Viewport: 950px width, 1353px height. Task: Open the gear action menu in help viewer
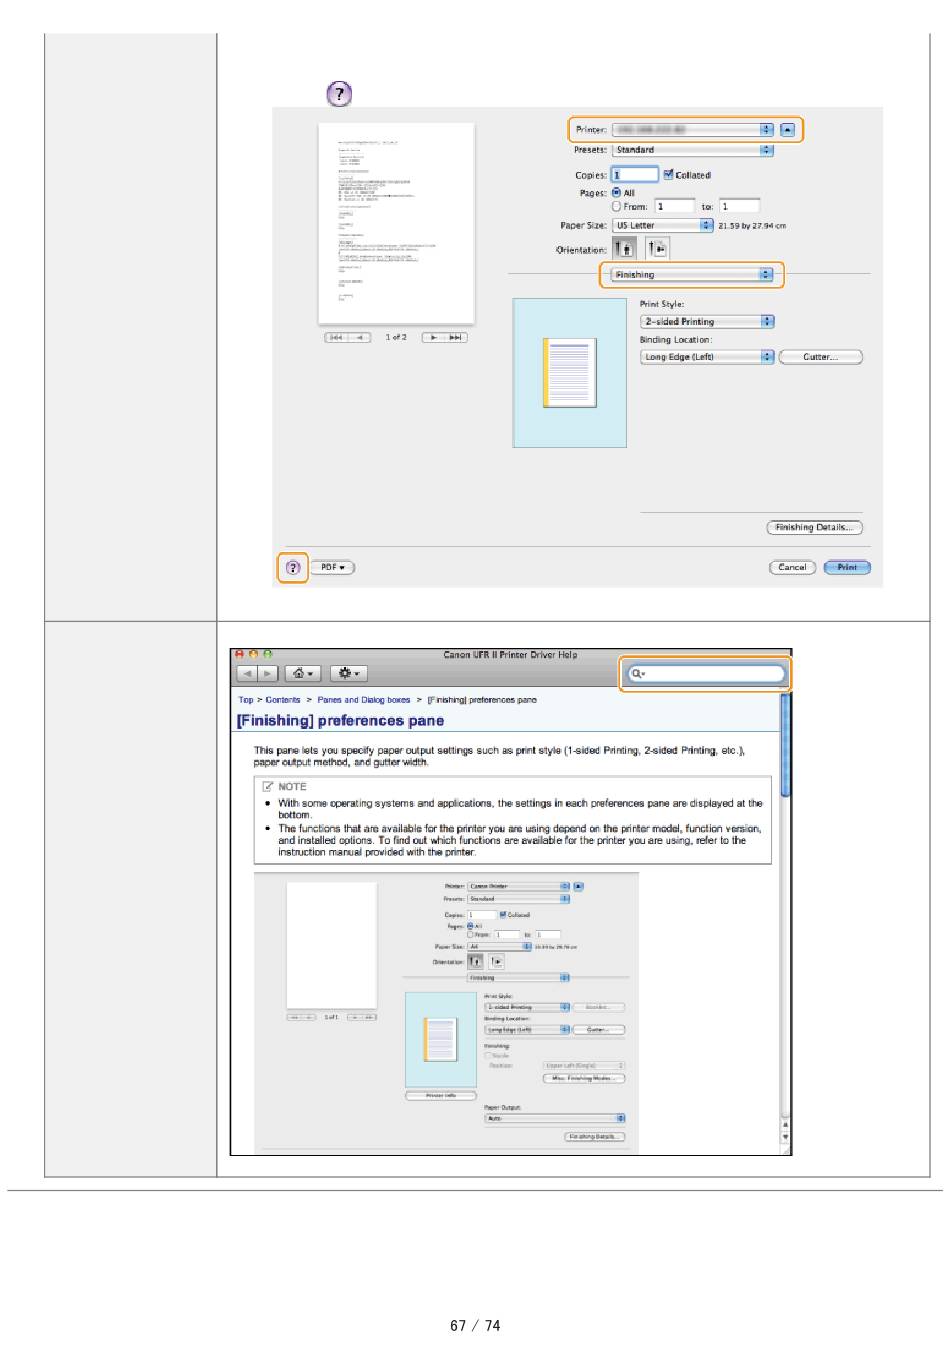349,674
